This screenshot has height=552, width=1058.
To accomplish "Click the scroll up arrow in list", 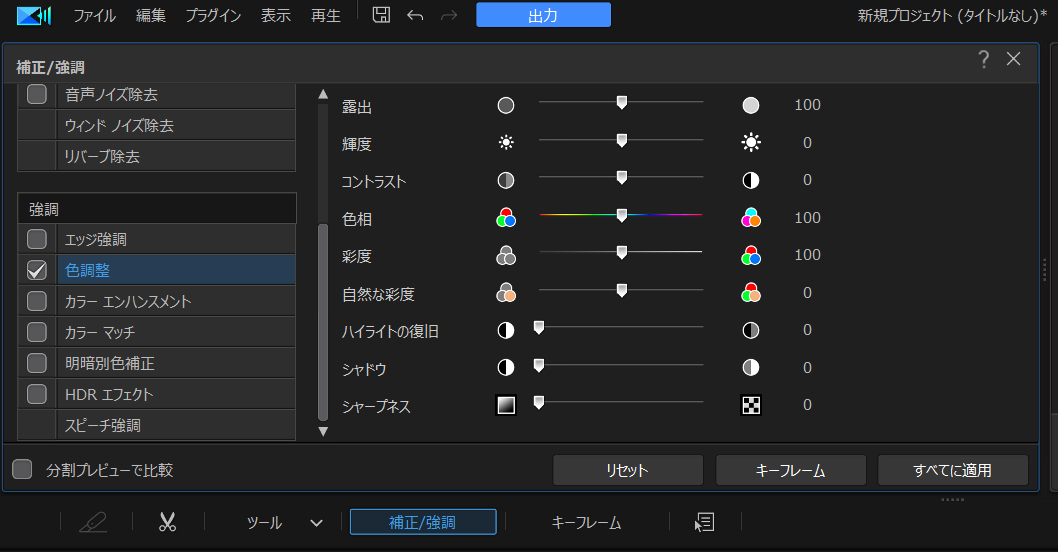I will (x=323, y=94).
